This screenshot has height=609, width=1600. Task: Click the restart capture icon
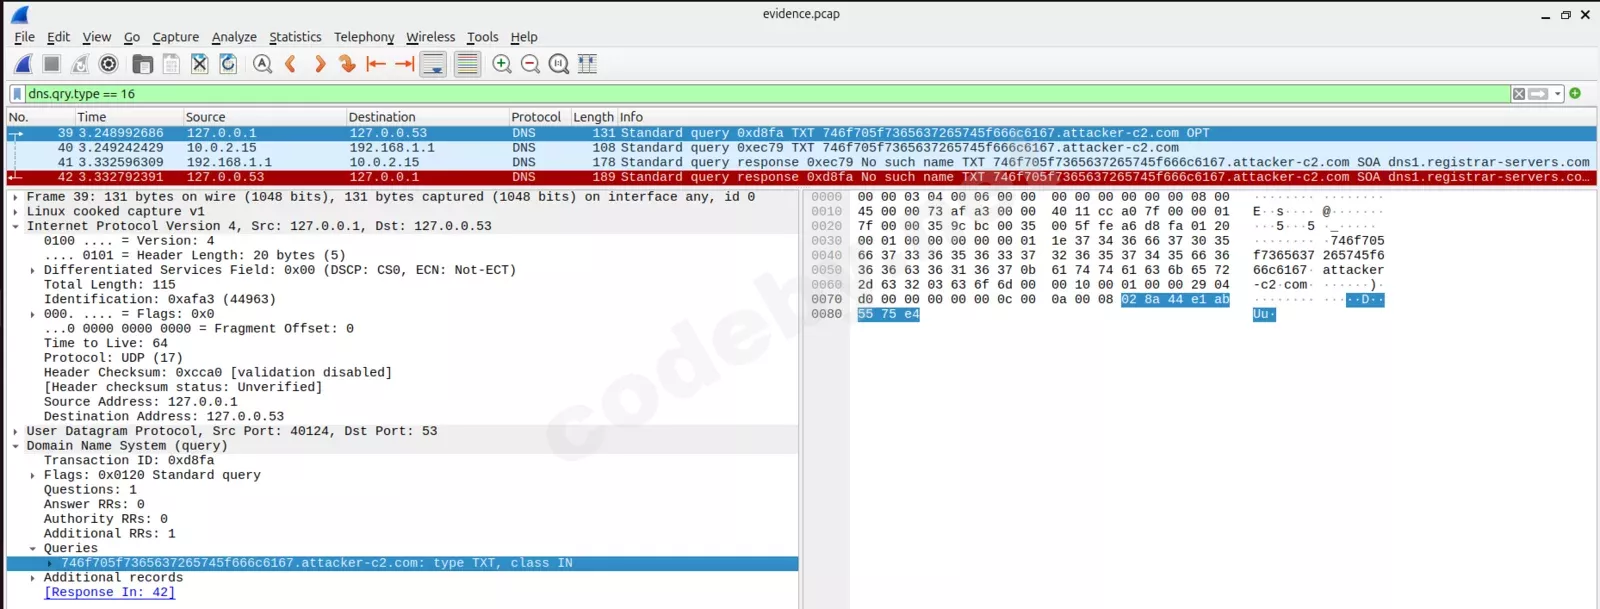click(80, 64)
